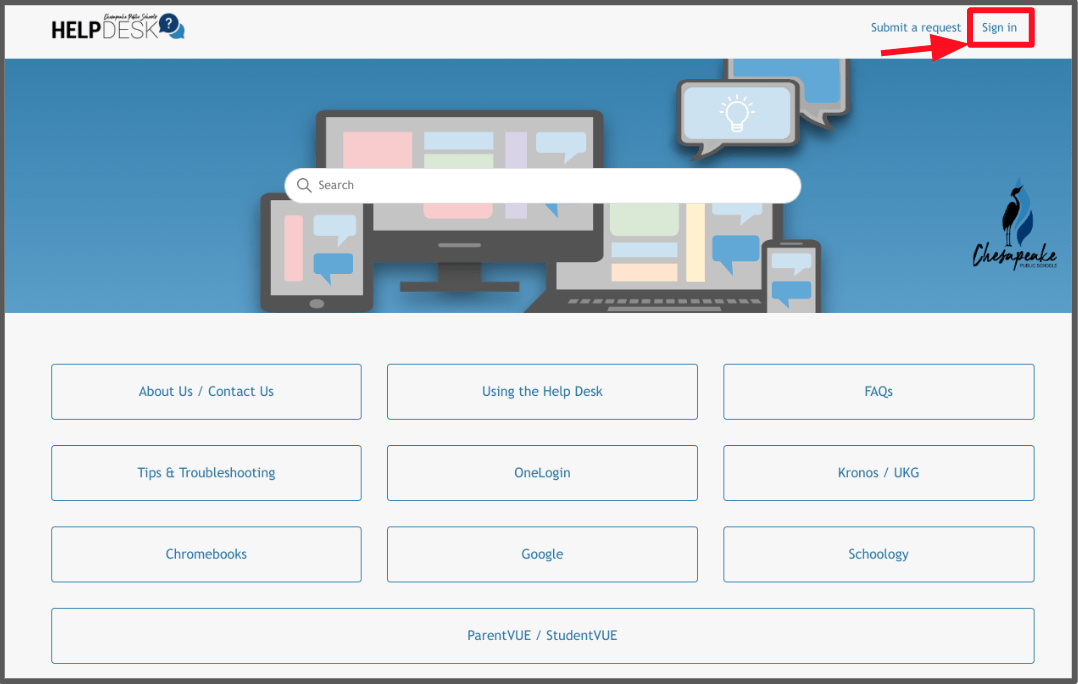Open the Using the Help Desk section
Viewport: 1078px width, 684px height.
click(x=542, y=391)
